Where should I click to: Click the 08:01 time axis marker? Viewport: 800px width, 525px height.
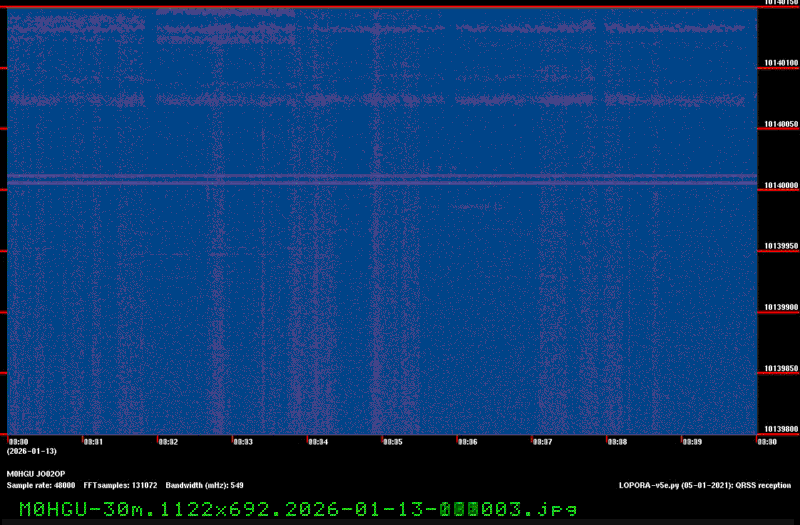(x=93, y=441)
